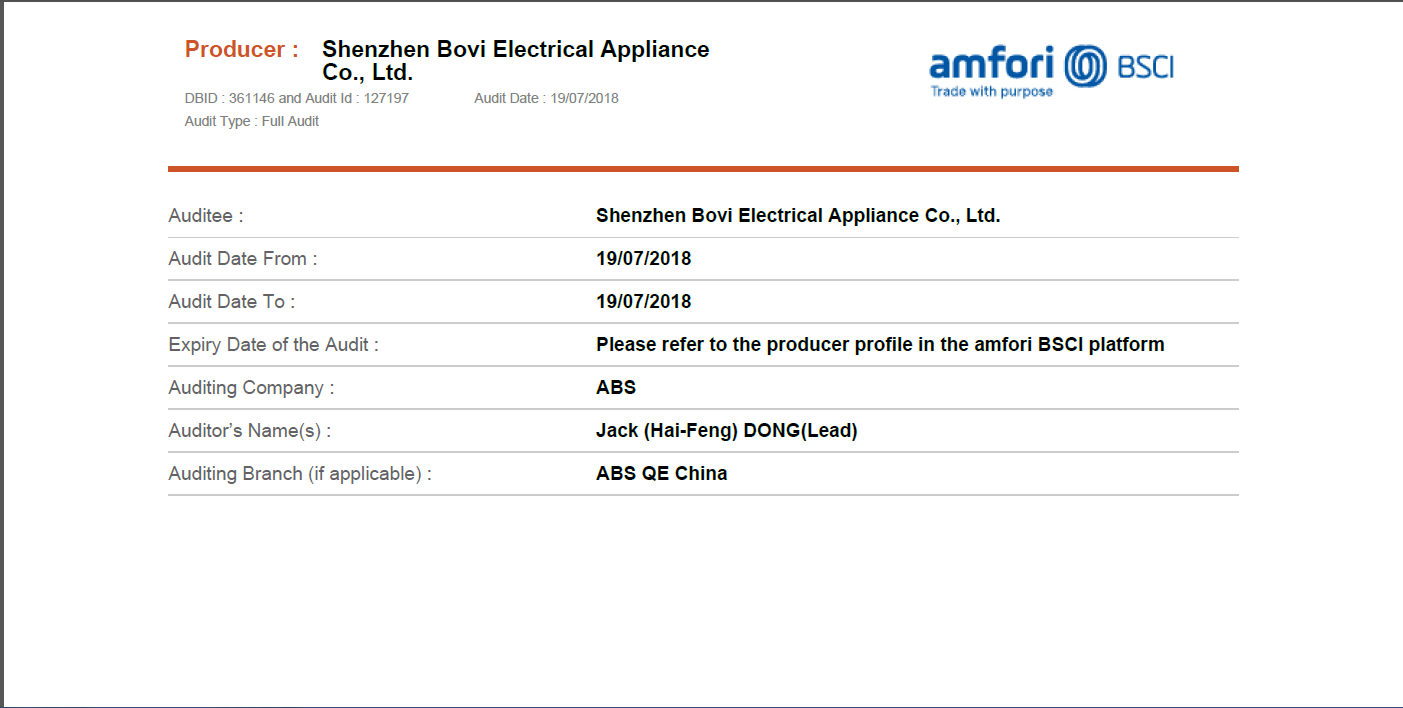
Task: Click the amfori wordmark in header
Action: [992, 65]
